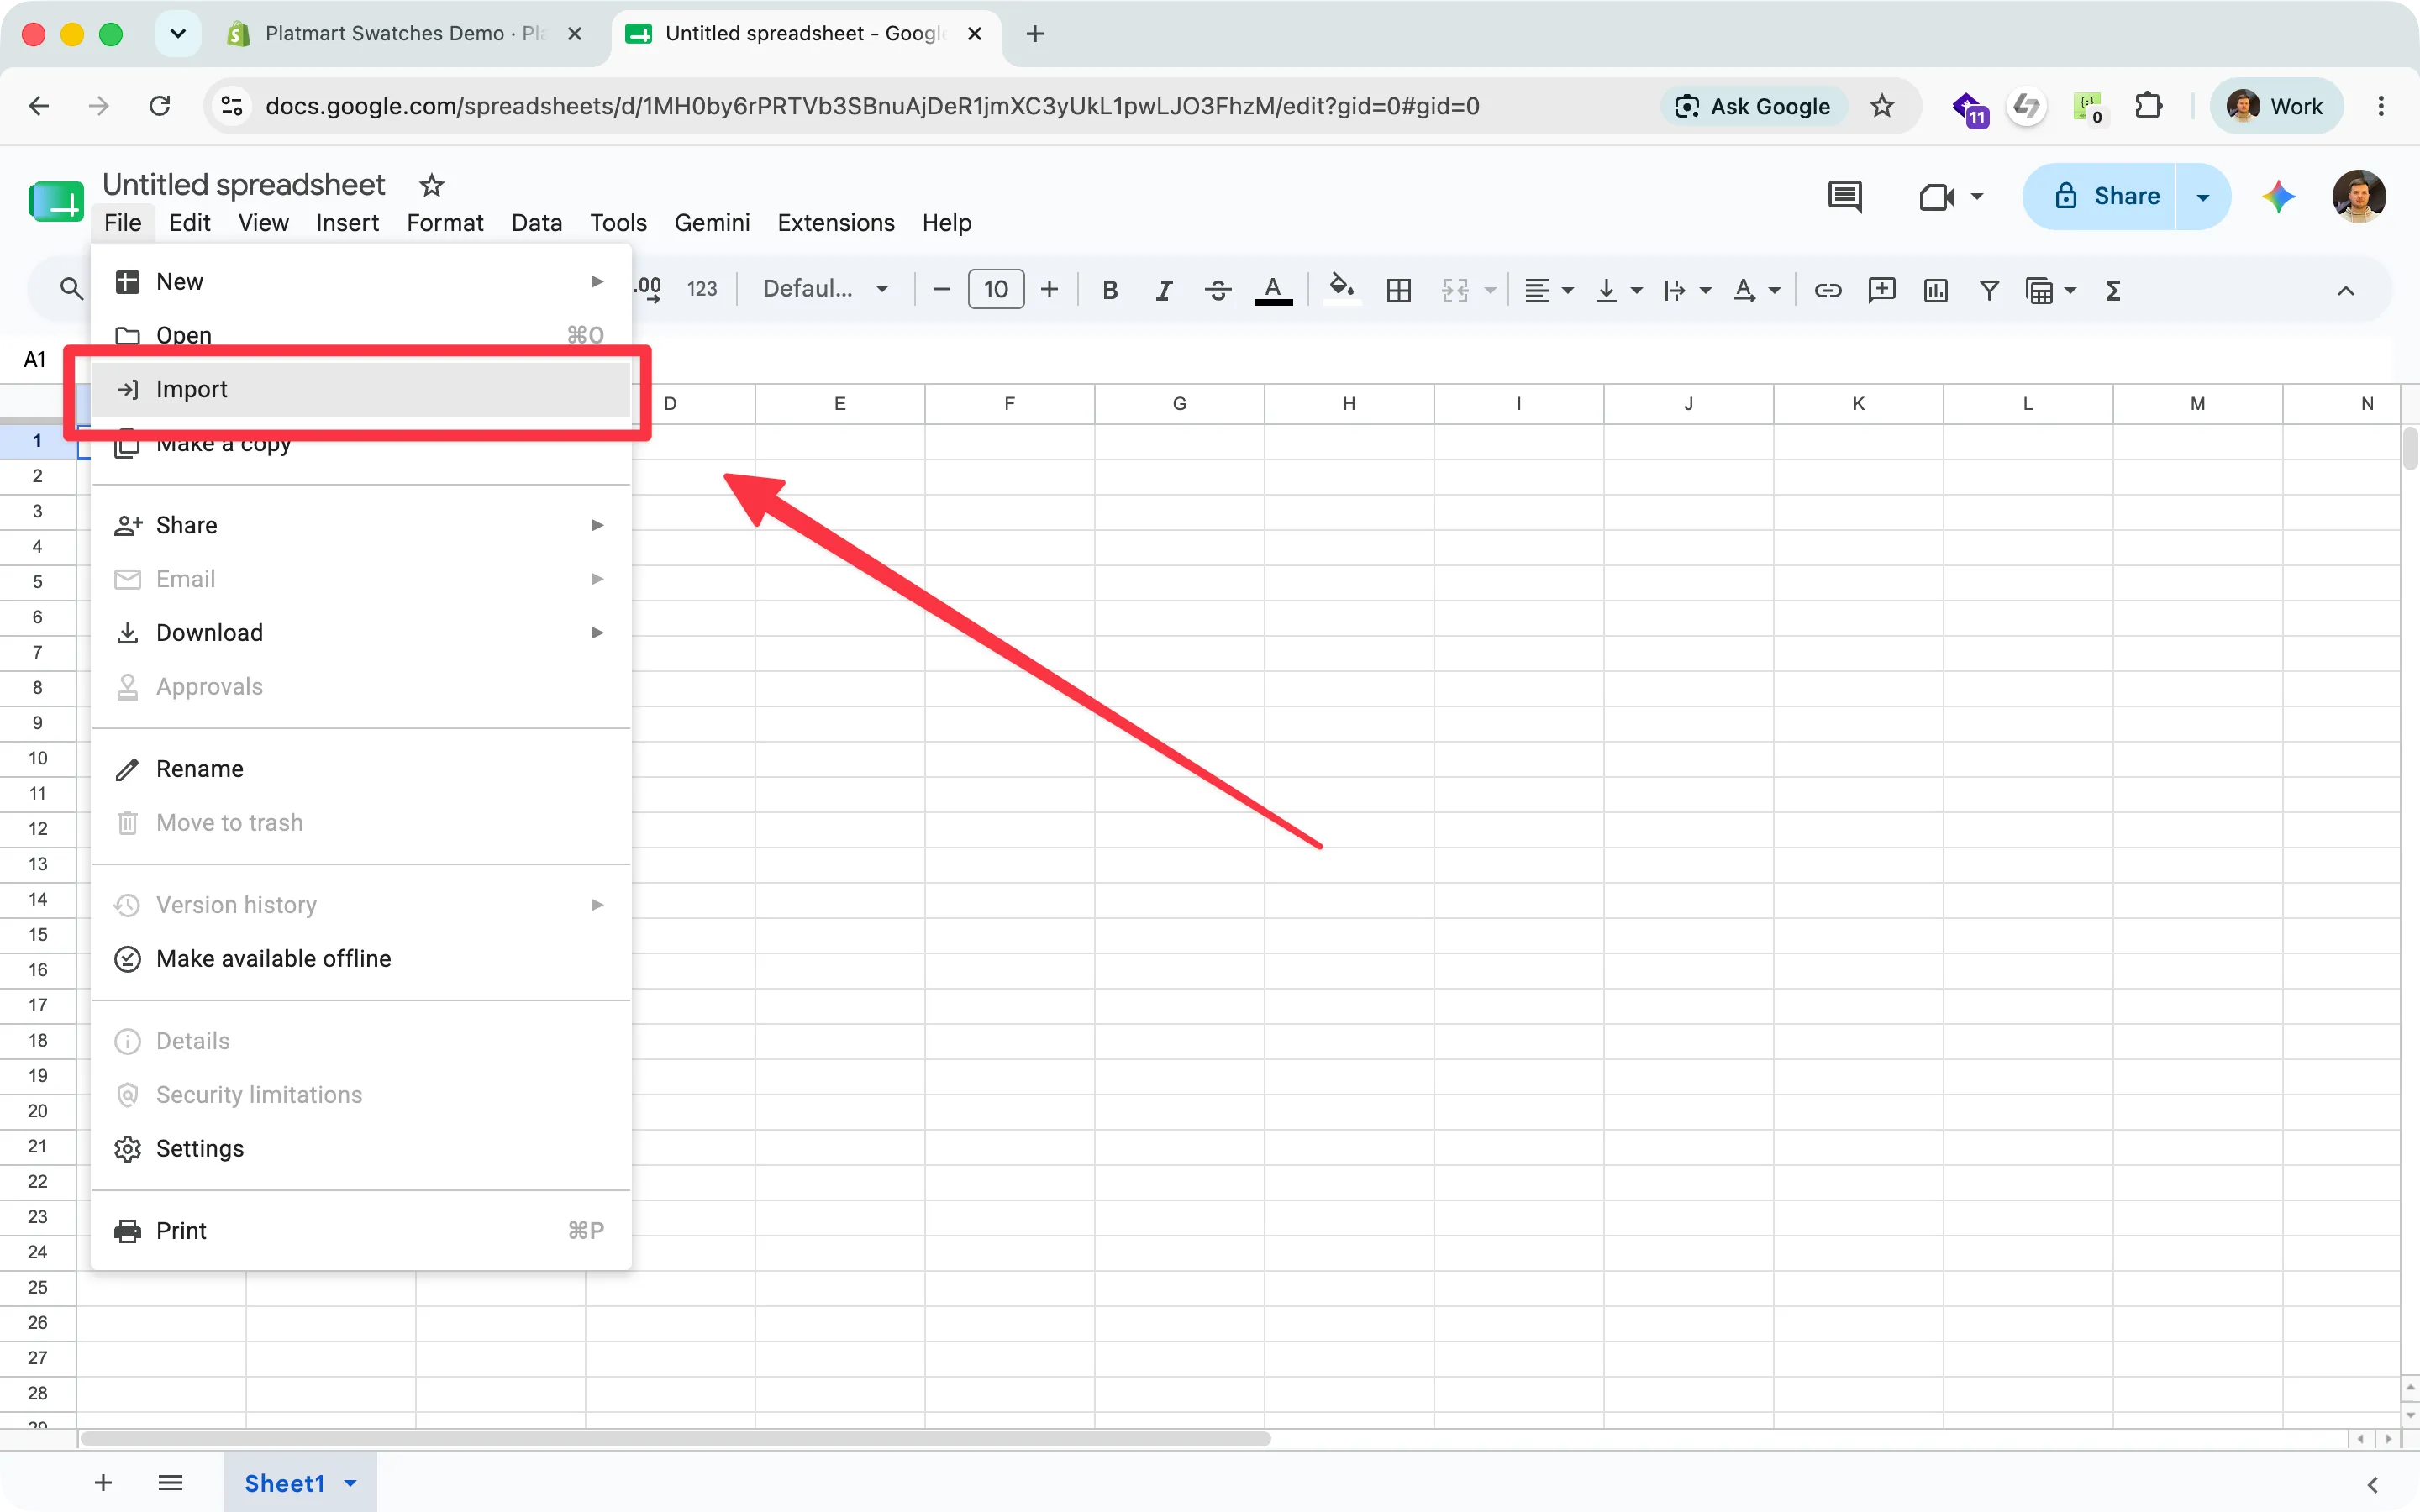Star the Untitled spreadsheet
This screenshot has width=2420, height=1512.
click(431, 185)
